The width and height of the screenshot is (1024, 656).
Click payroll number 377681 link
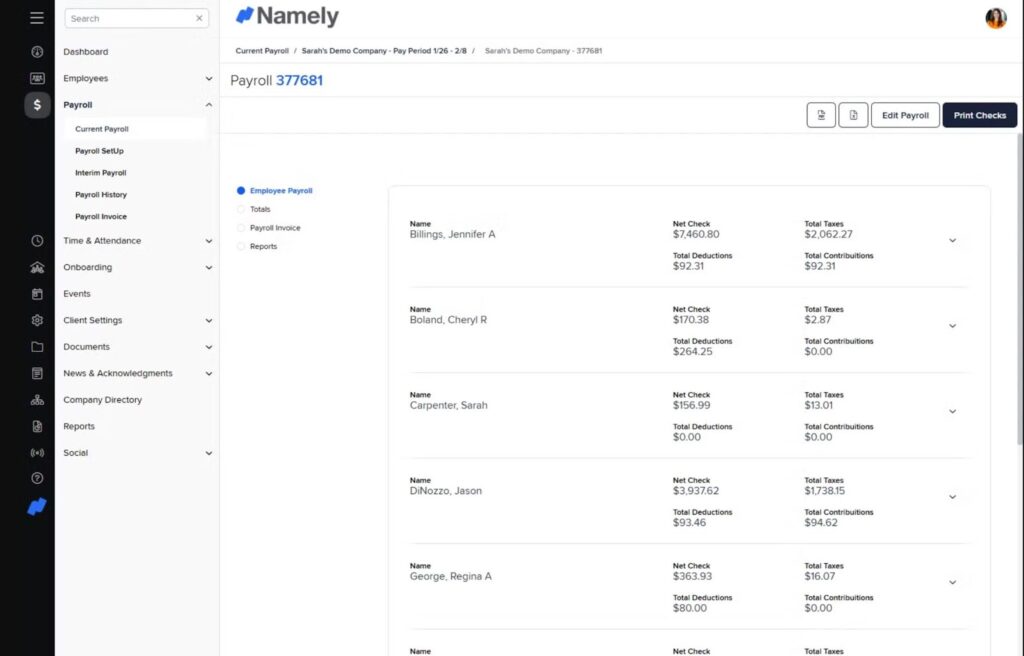tap(299, 80)
